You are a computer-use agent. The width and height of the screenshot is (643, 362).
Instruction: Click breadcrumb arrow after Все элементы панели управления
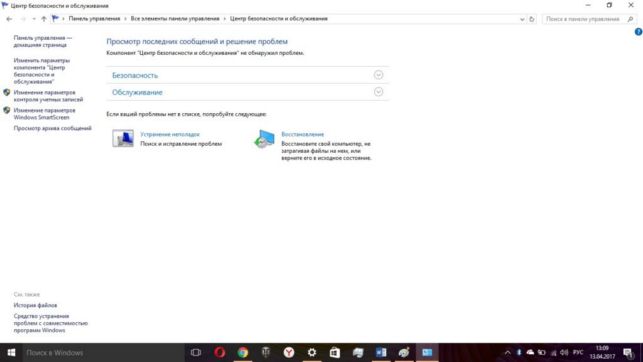[x=225, y=19]
